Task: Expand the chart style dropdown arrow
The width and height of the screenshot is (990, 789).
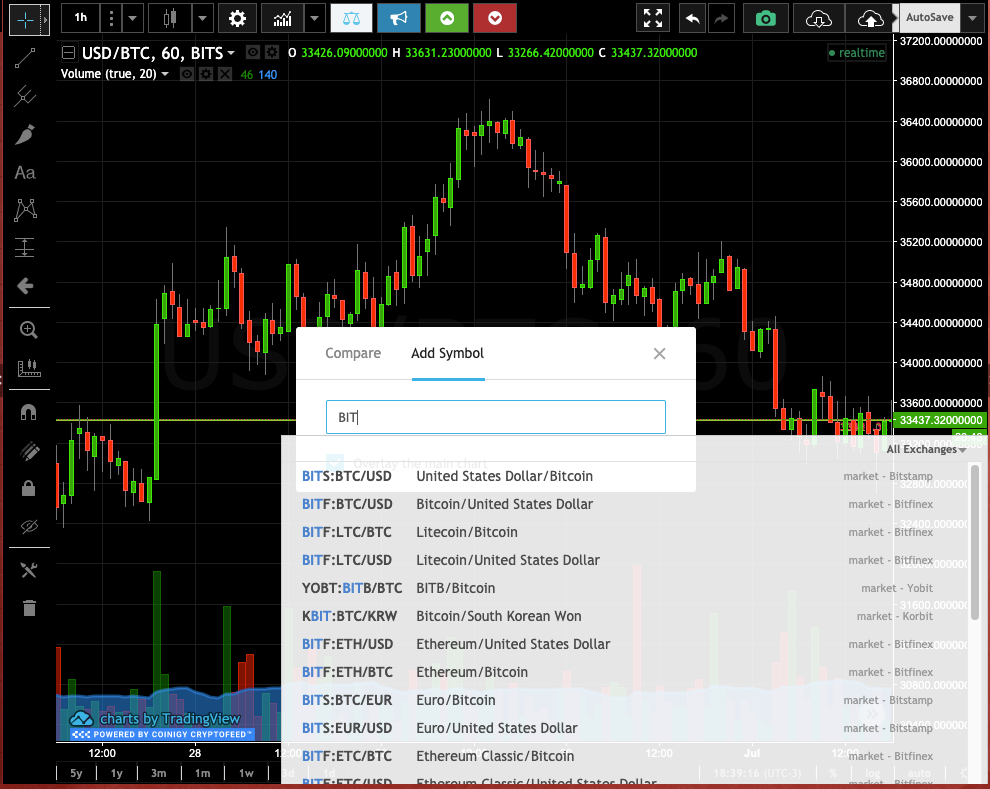Action: (202, 18)
